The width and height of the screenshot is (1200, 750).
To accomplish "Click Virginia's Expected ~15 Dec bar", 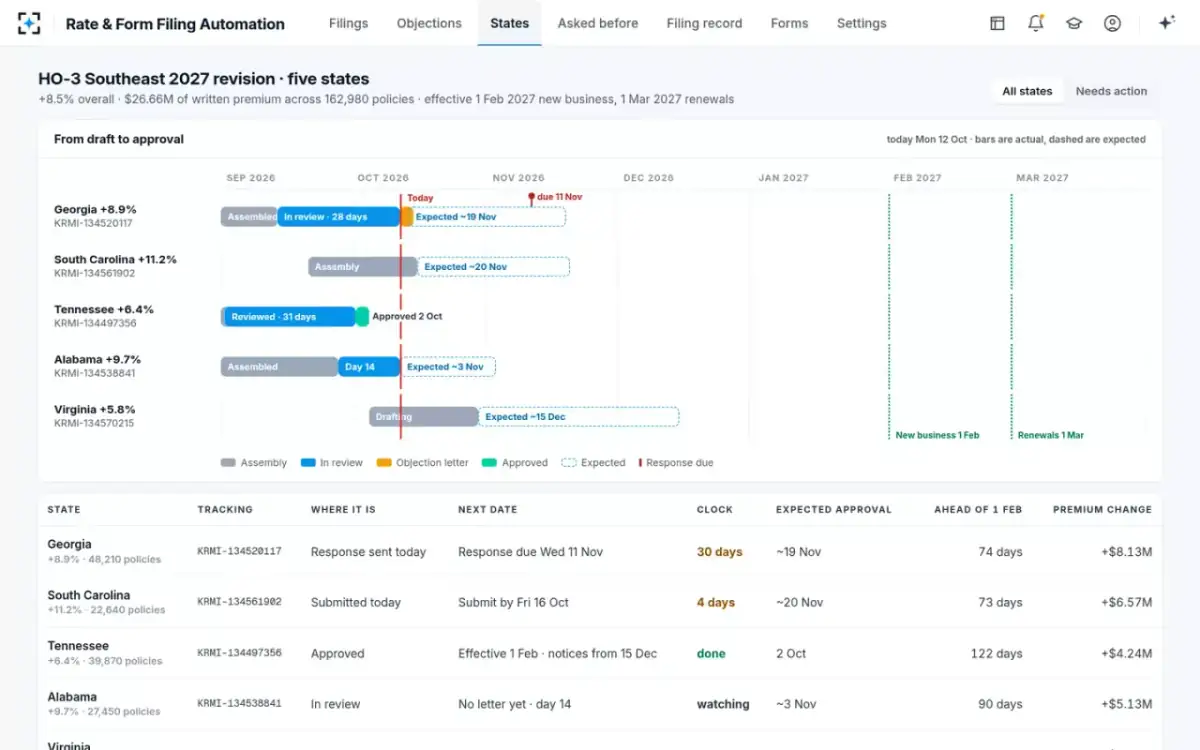I will pos(578,417).
